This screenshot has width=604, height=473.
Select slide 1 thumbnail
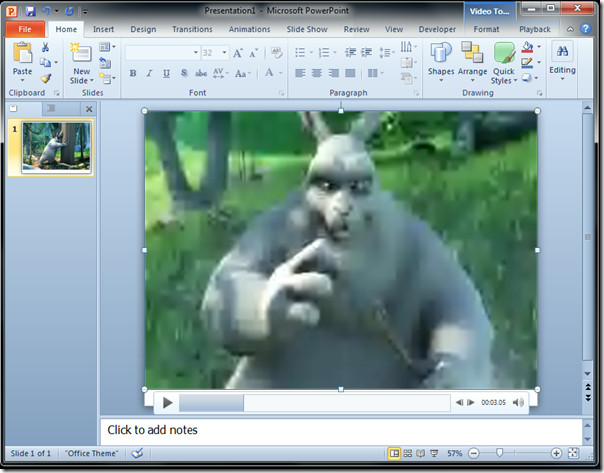(x=56, y=147)
